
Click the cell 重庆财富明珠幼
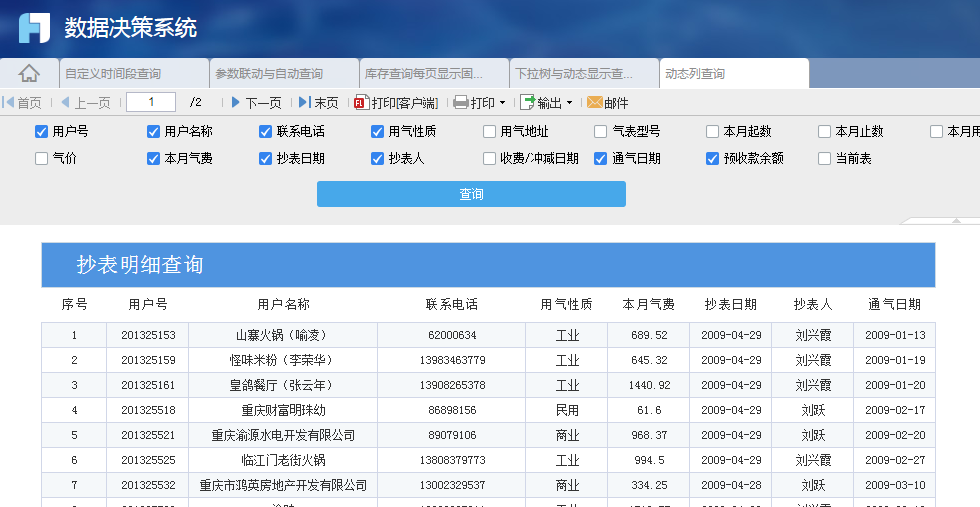coord(283,410)
